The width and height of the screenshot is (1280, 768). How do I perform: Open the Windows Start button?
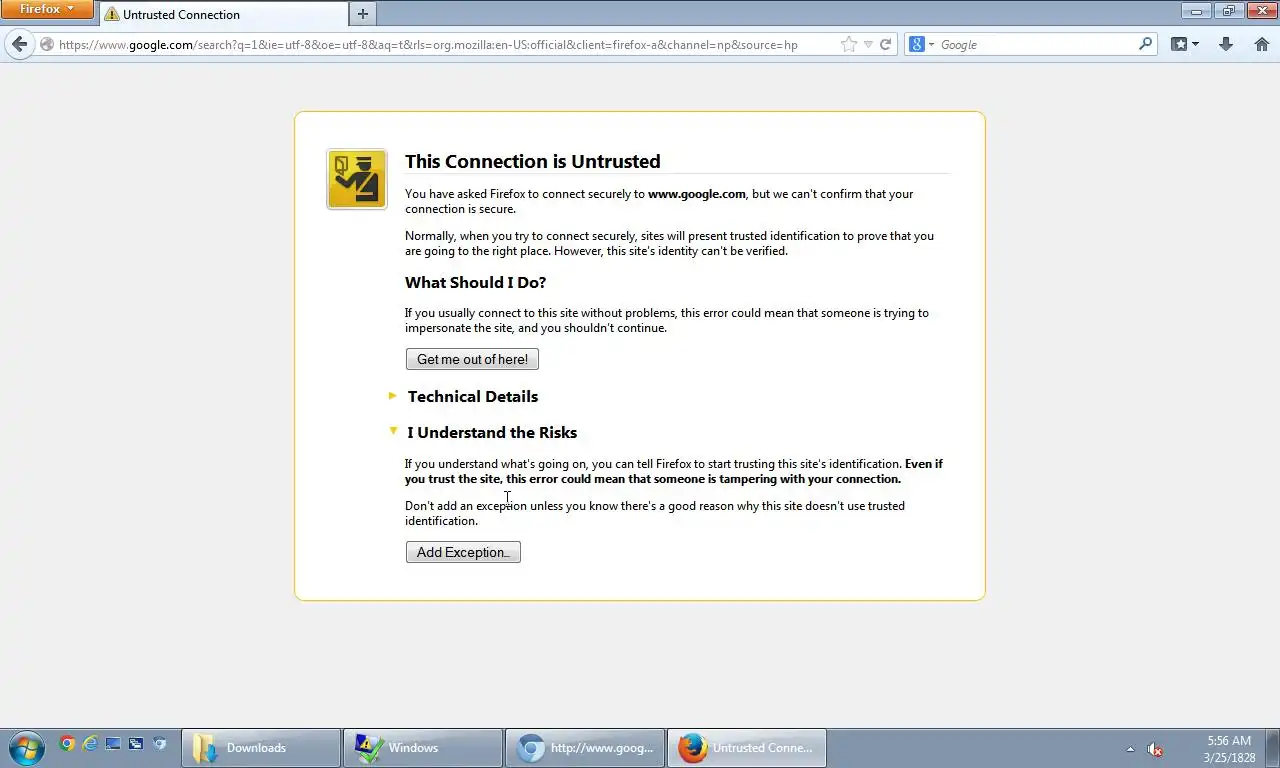point(26,747)
